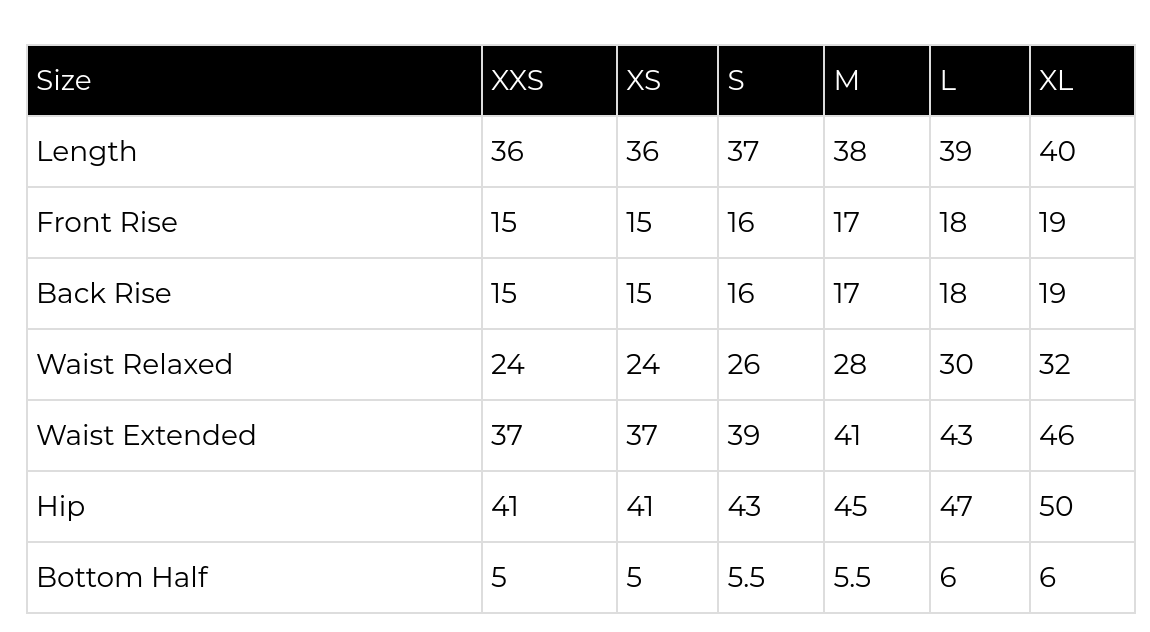This screenshot has width=1150, height=632.
Task: Select the XL Length value 40
Action: click(1057, 152)
